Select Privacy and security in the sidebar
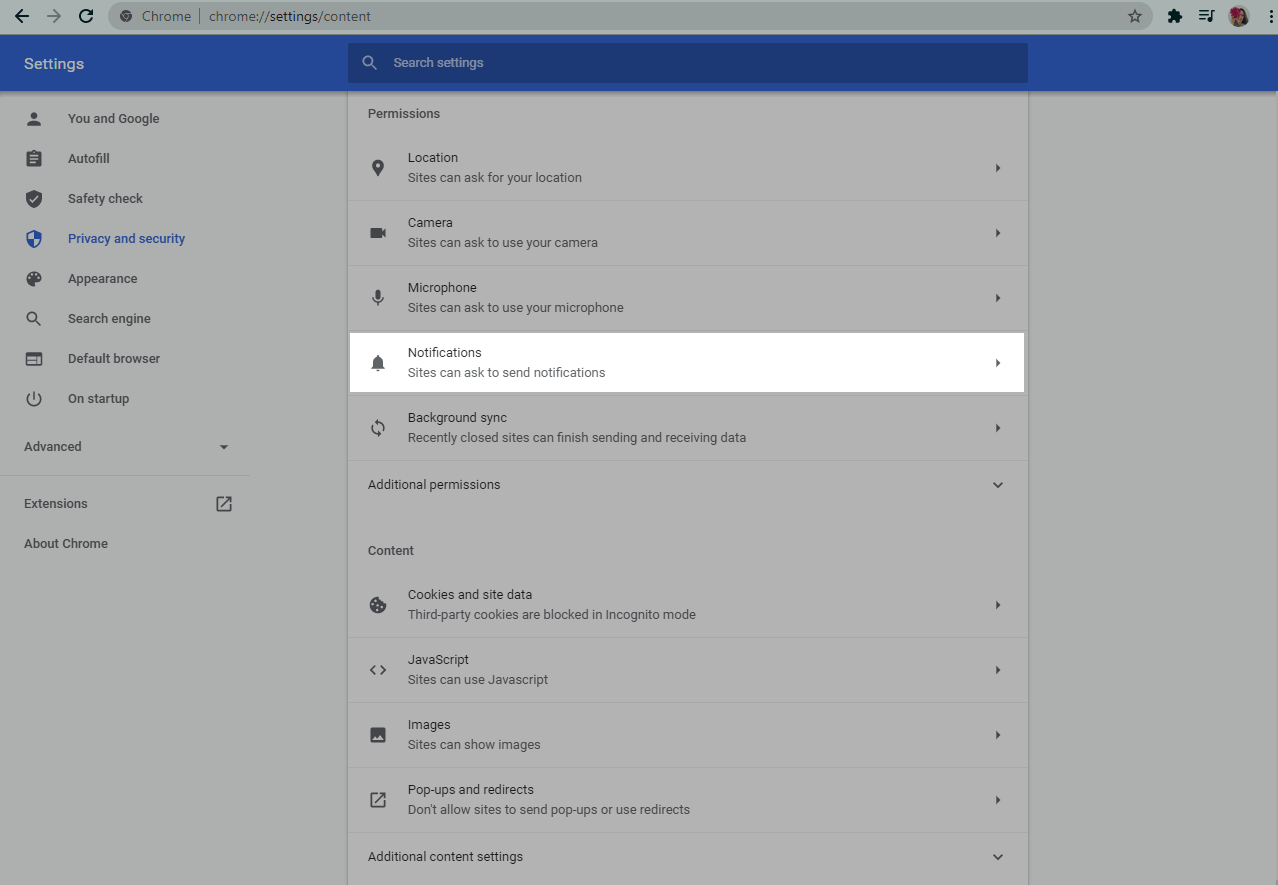1278x885 pixels. pos(126,239)
